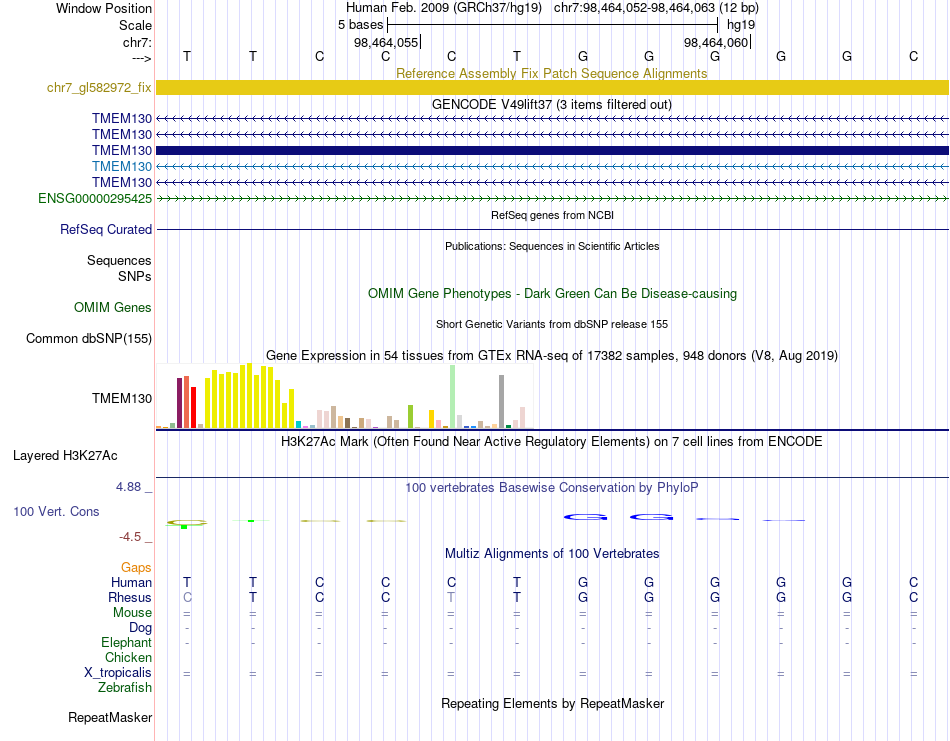This screenshot has height=741, width=950.
Task: Click the tall gray bar in GTEx chart
Action: pyautogui.click(x=502, y=402)
